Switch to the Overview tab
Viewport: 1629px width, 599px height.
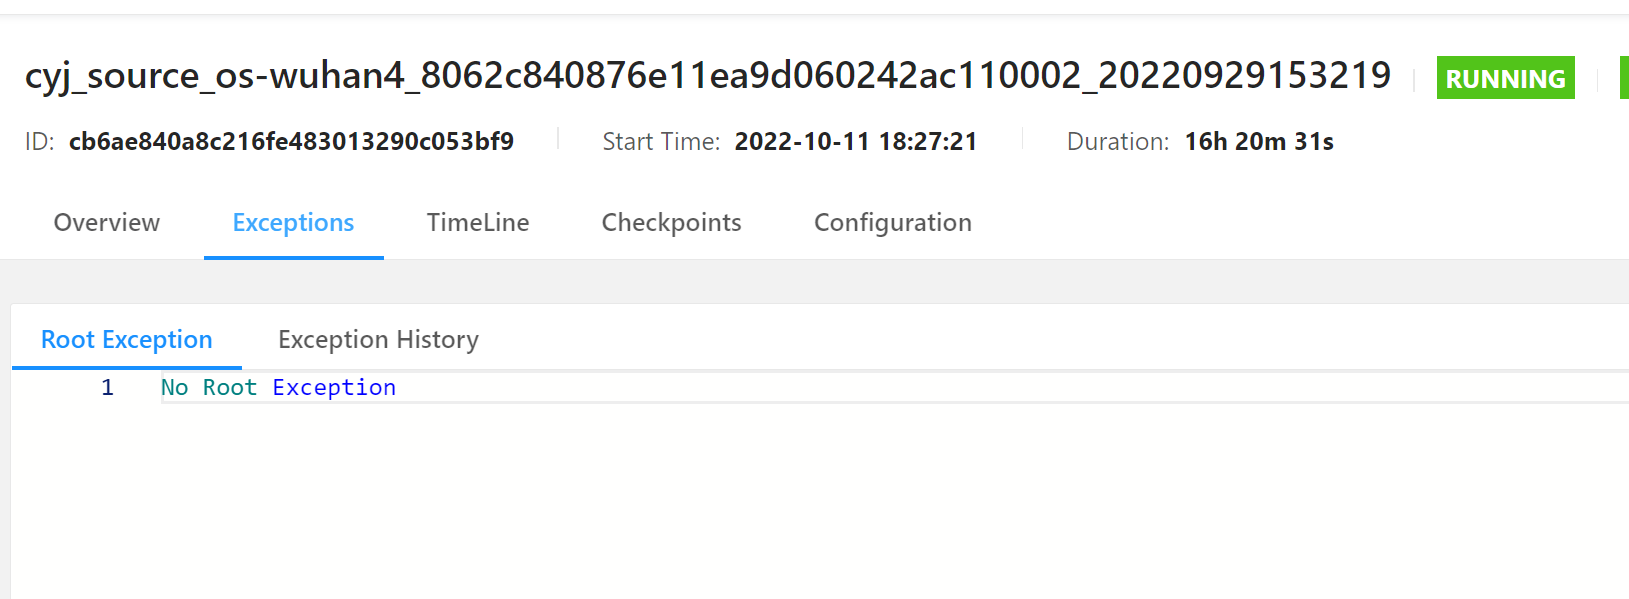[x=106, y=222]
